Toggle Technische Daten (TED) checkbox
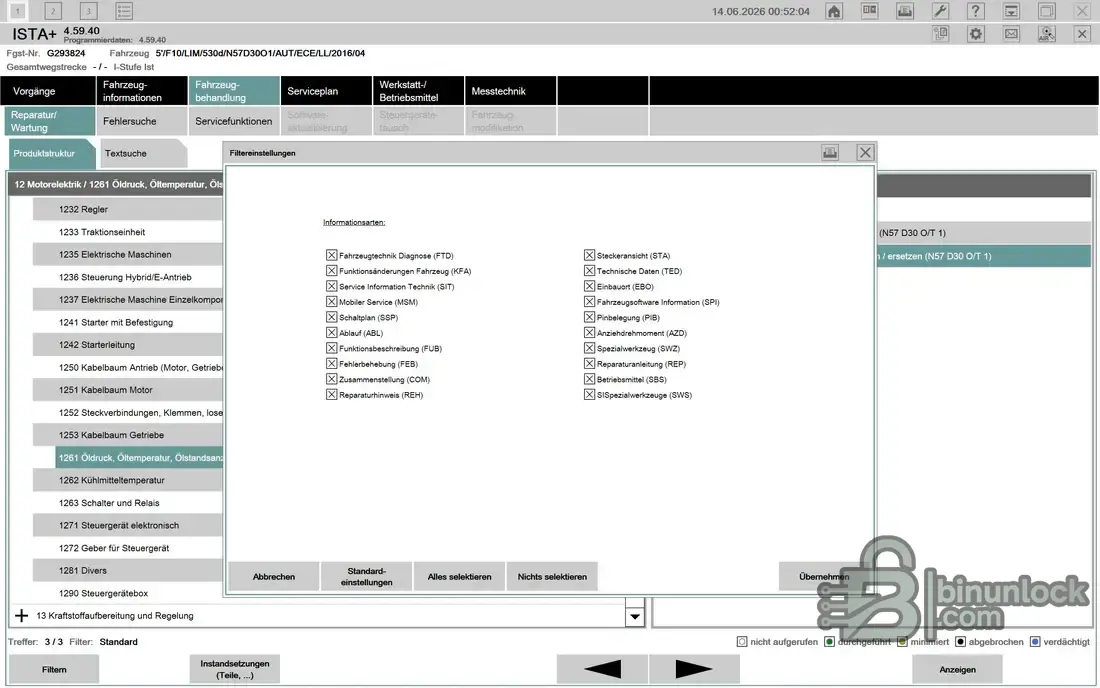 (x=589, y=271)
